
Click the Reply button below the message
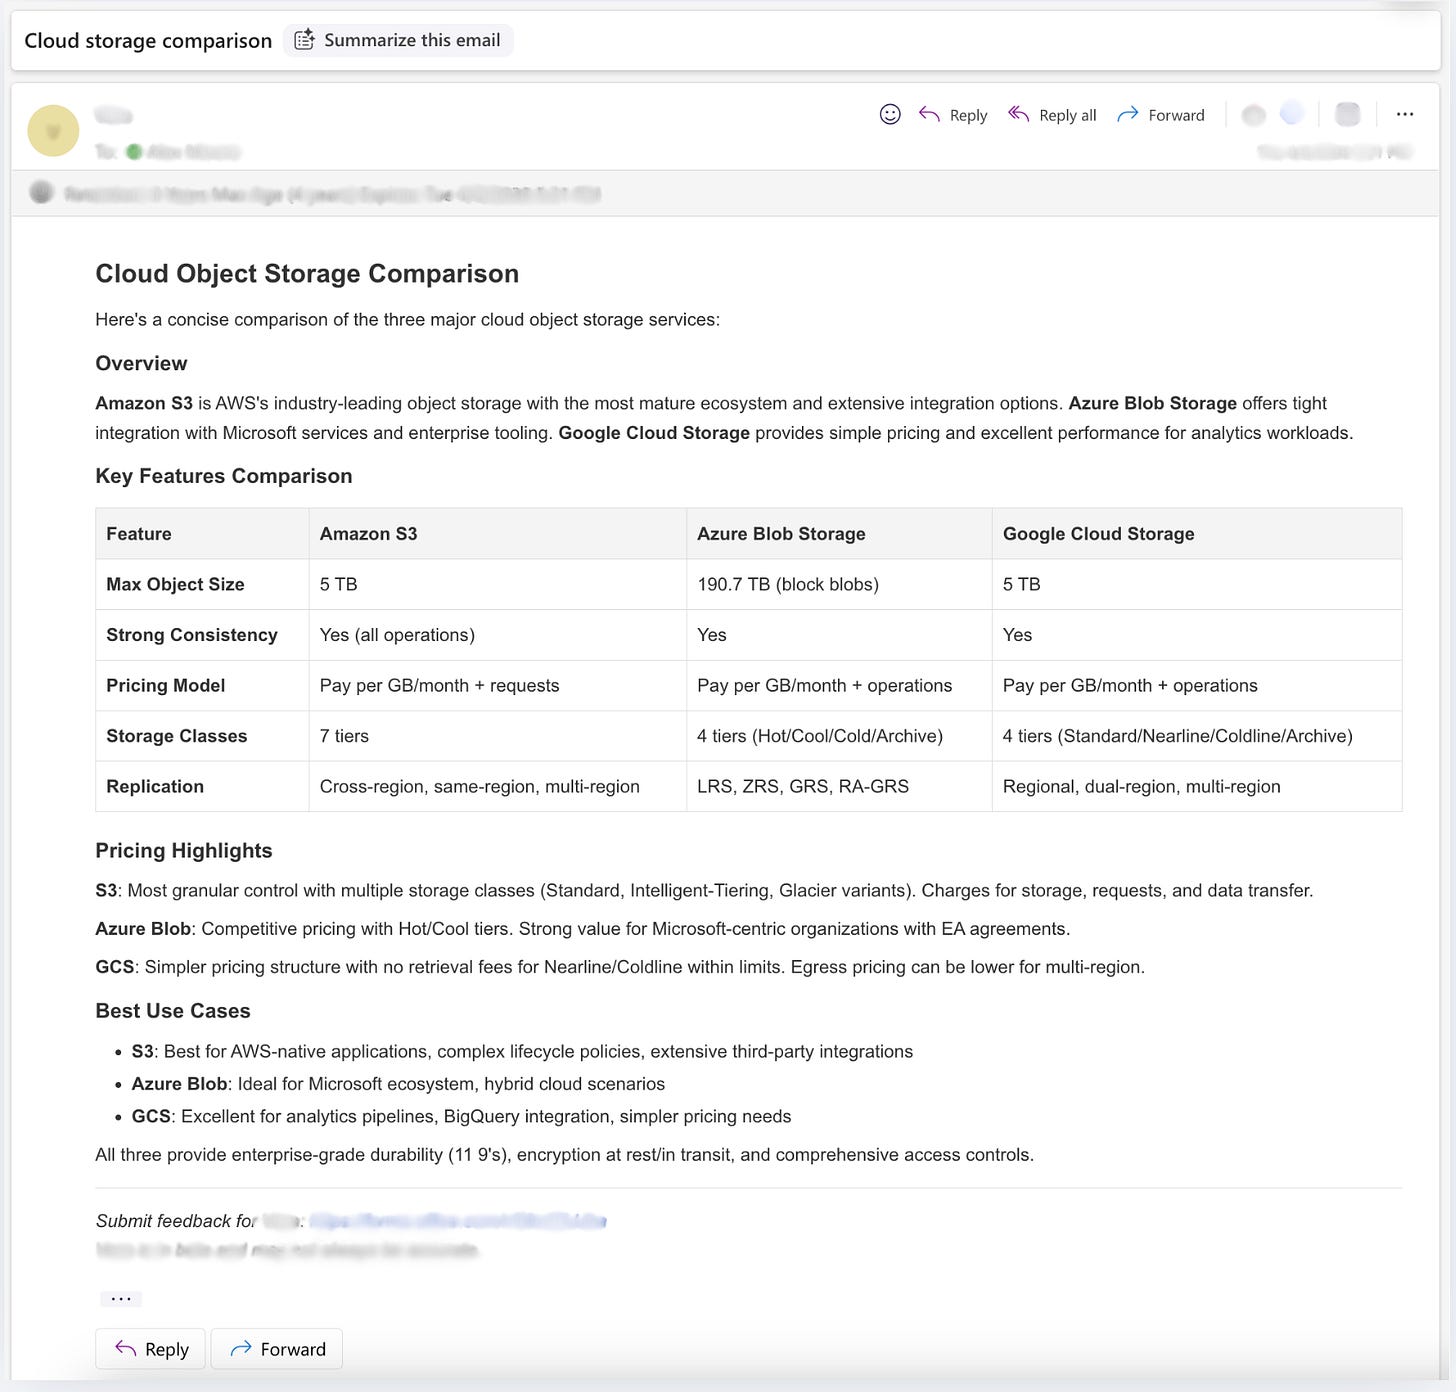[150, 1349]
